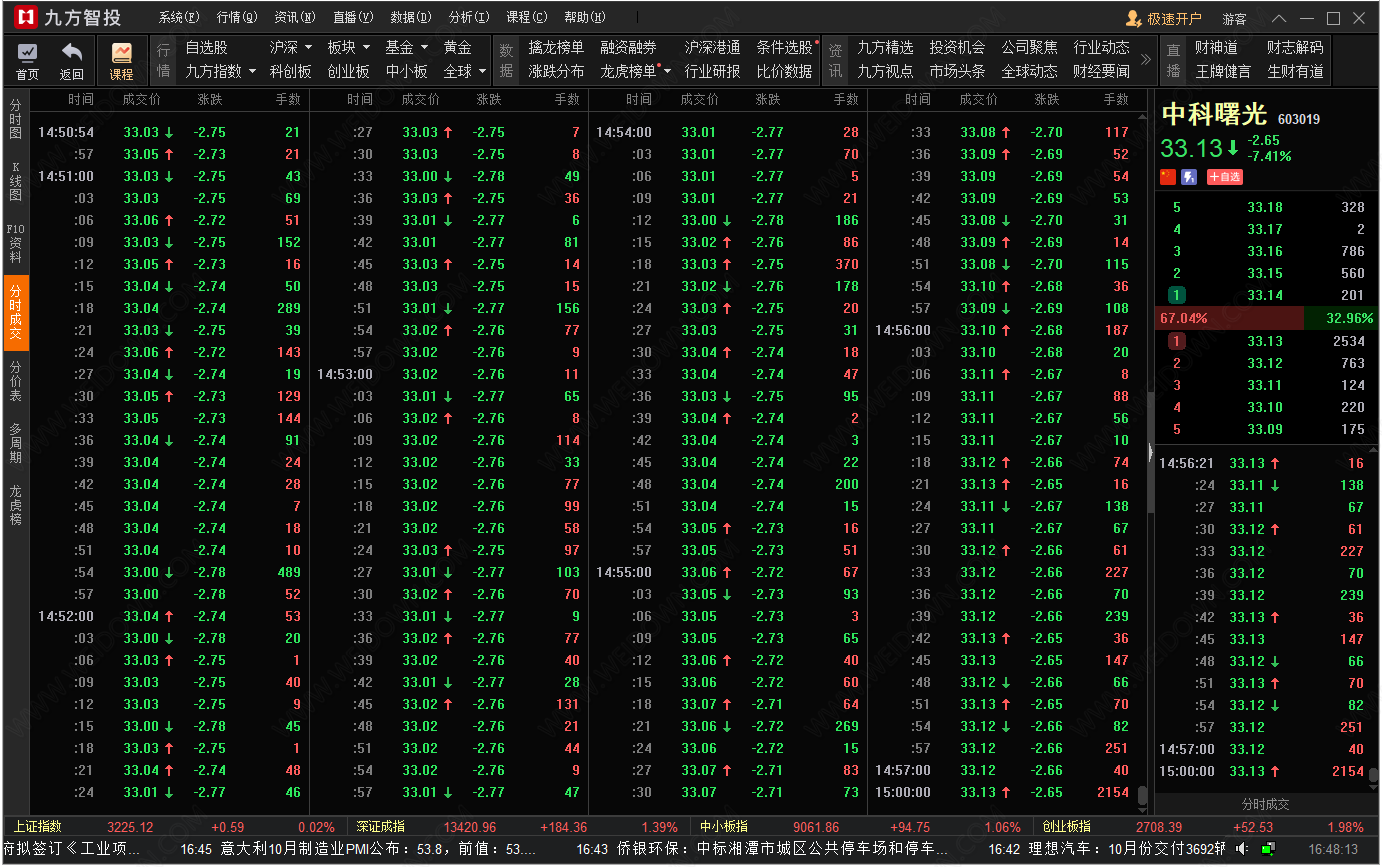Open the 全球 dropdown
Viewport: 1382px width, 867px height.
[x=465, y=71]
